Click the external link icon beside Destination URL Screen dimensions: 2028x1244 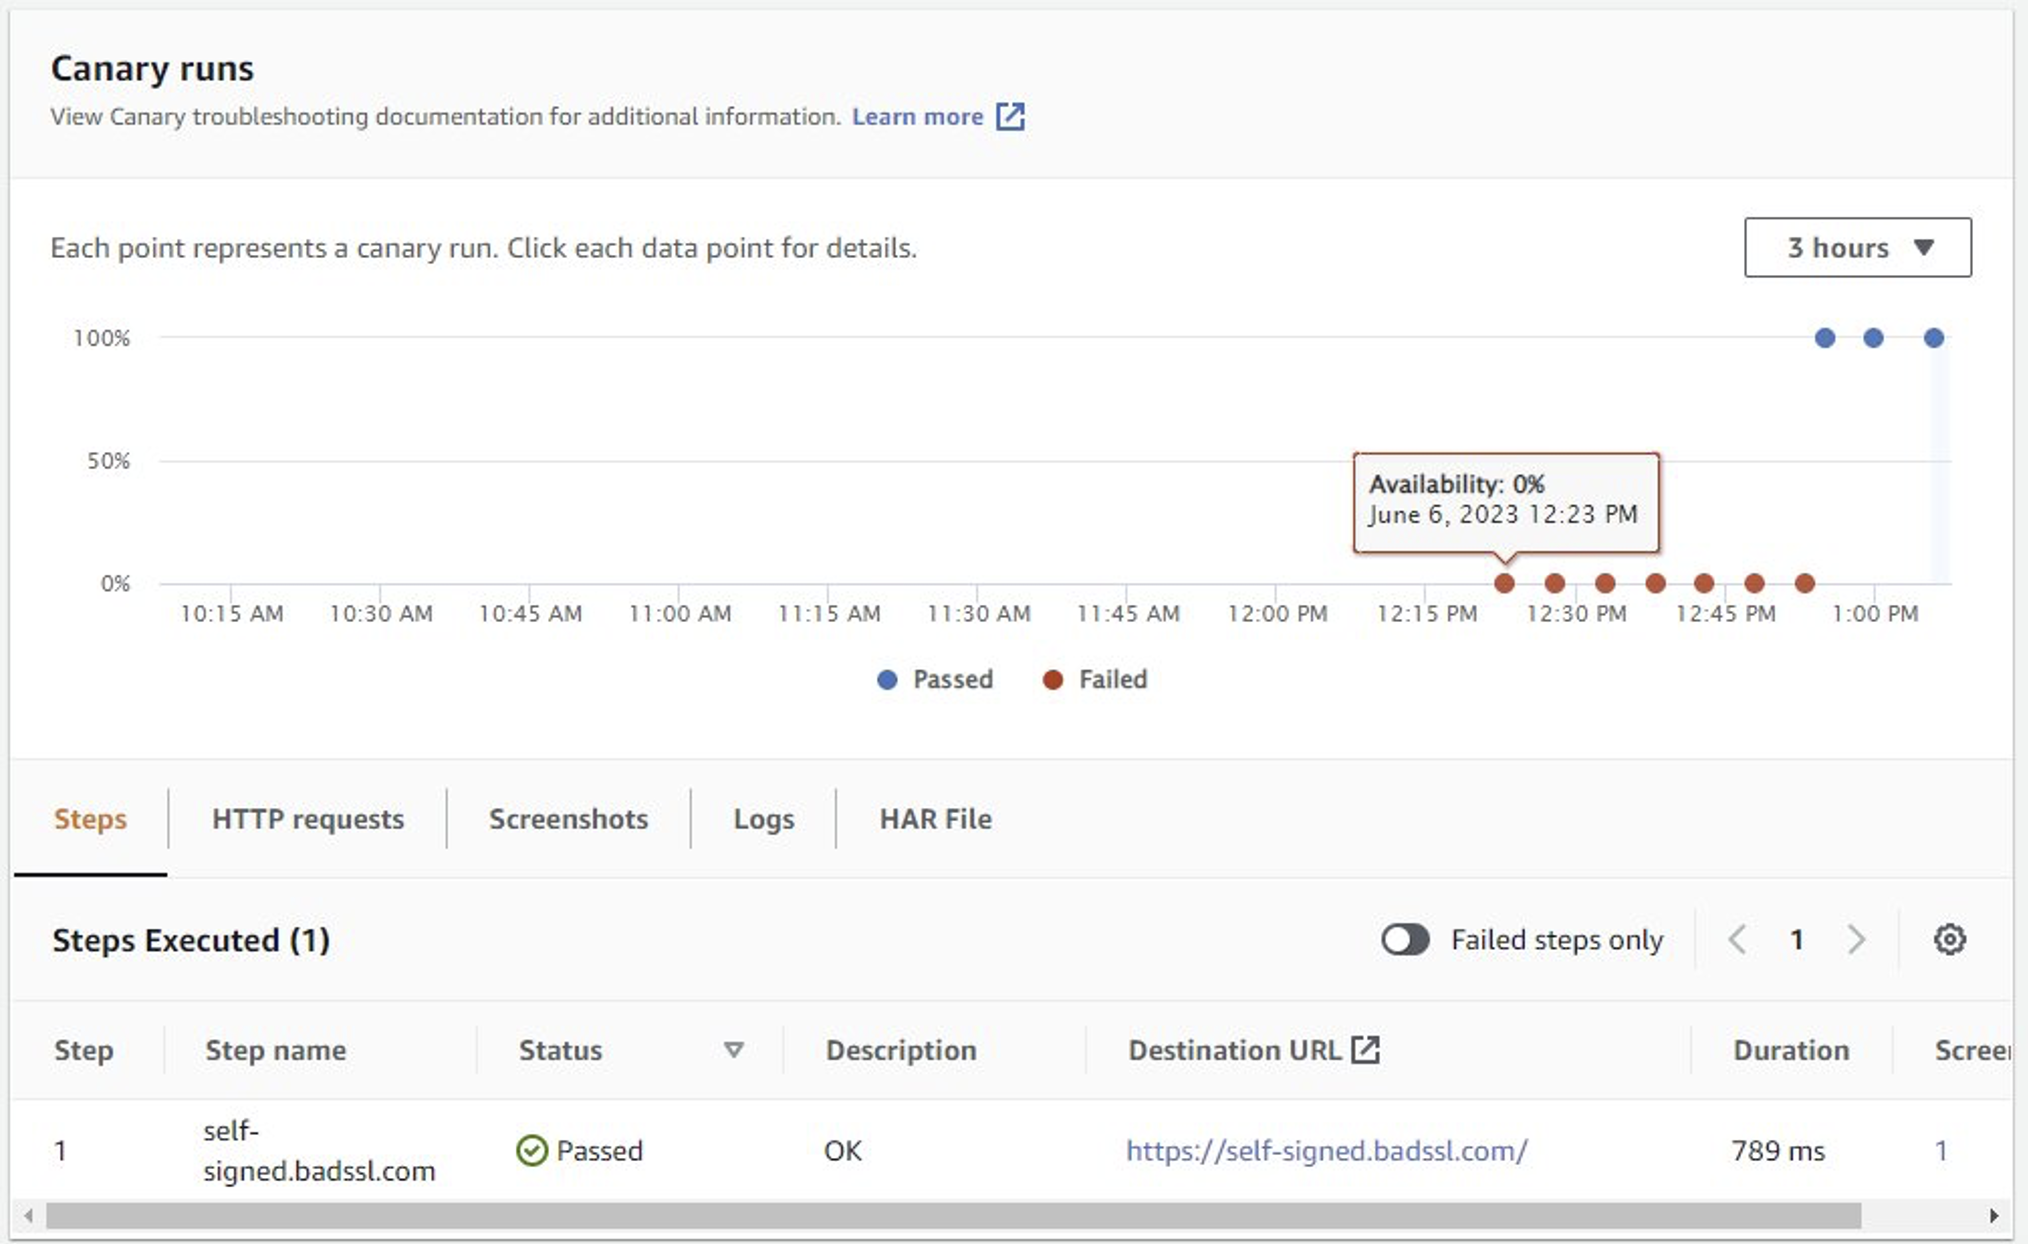[x=1366, y=1050]
